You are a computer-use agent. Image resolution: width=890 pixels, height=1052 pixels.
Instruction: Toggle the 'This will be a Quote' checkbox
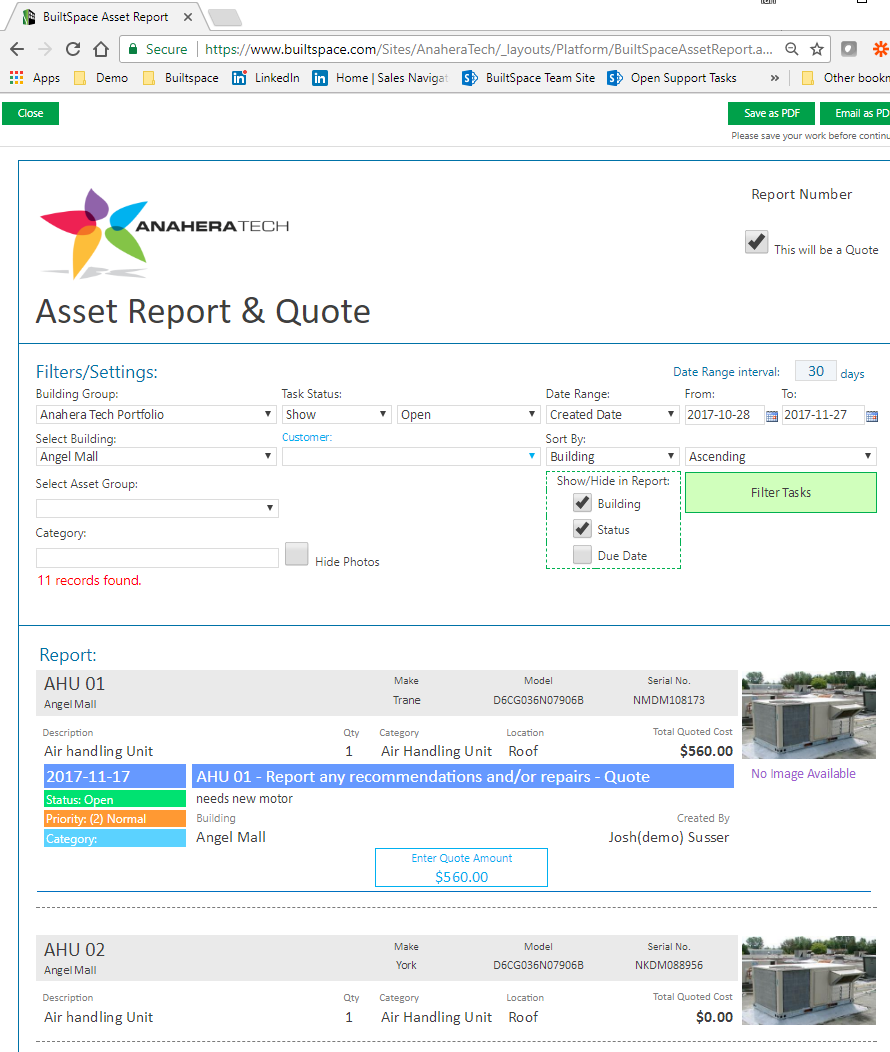click(x=756, y=241)
